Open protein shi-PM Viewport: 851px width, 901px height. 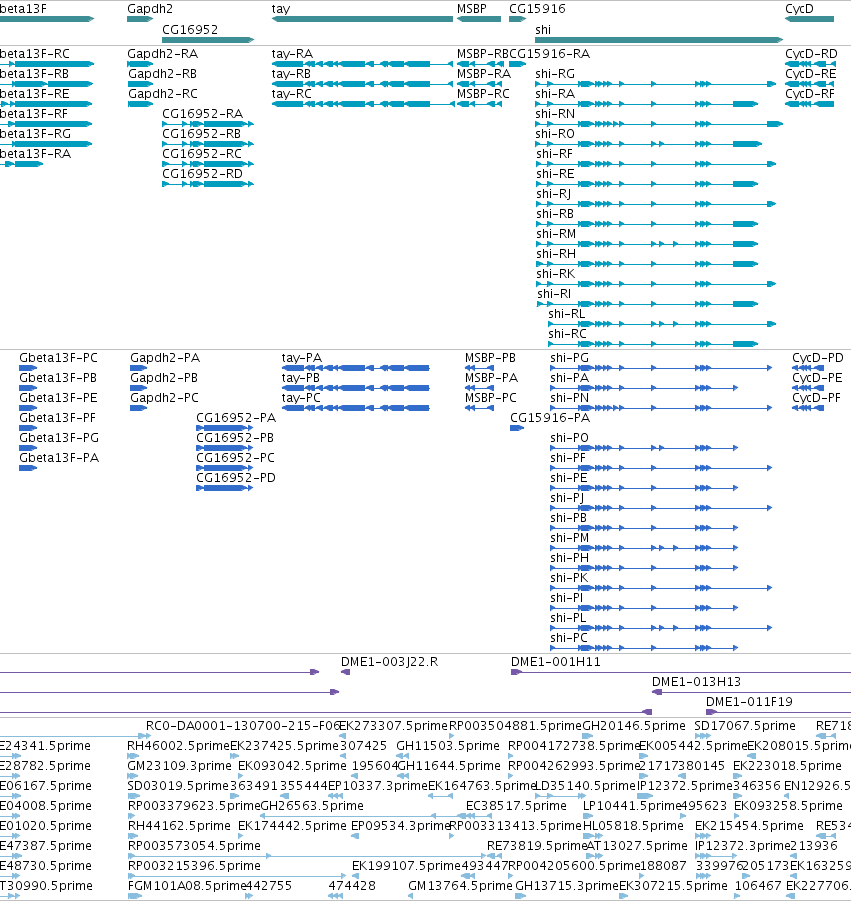(569, 538)
